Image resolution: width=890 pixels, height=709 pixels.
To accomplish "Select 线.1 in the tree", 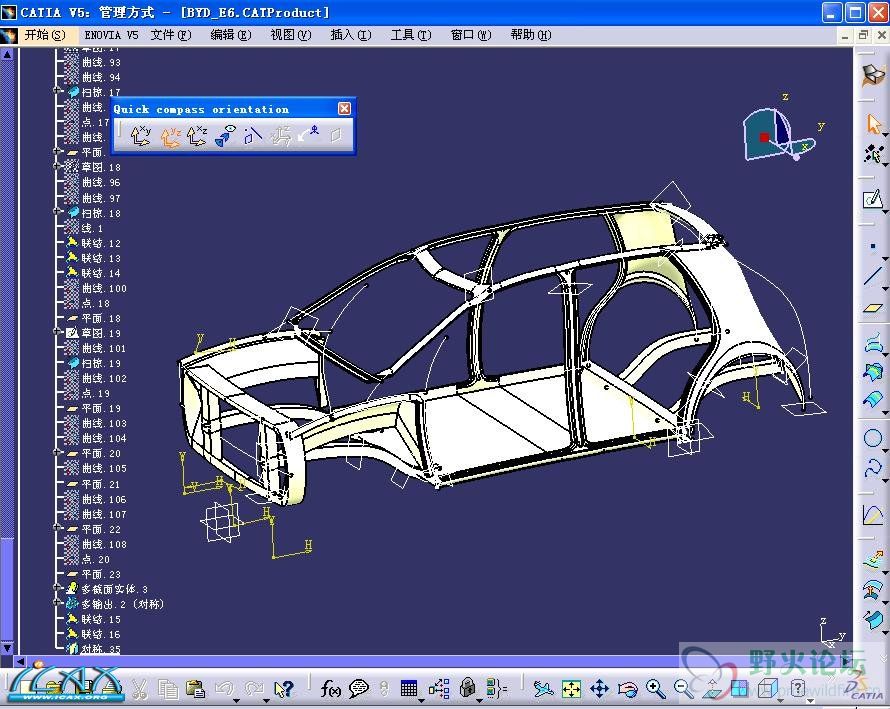I will (x=92, y=228).
